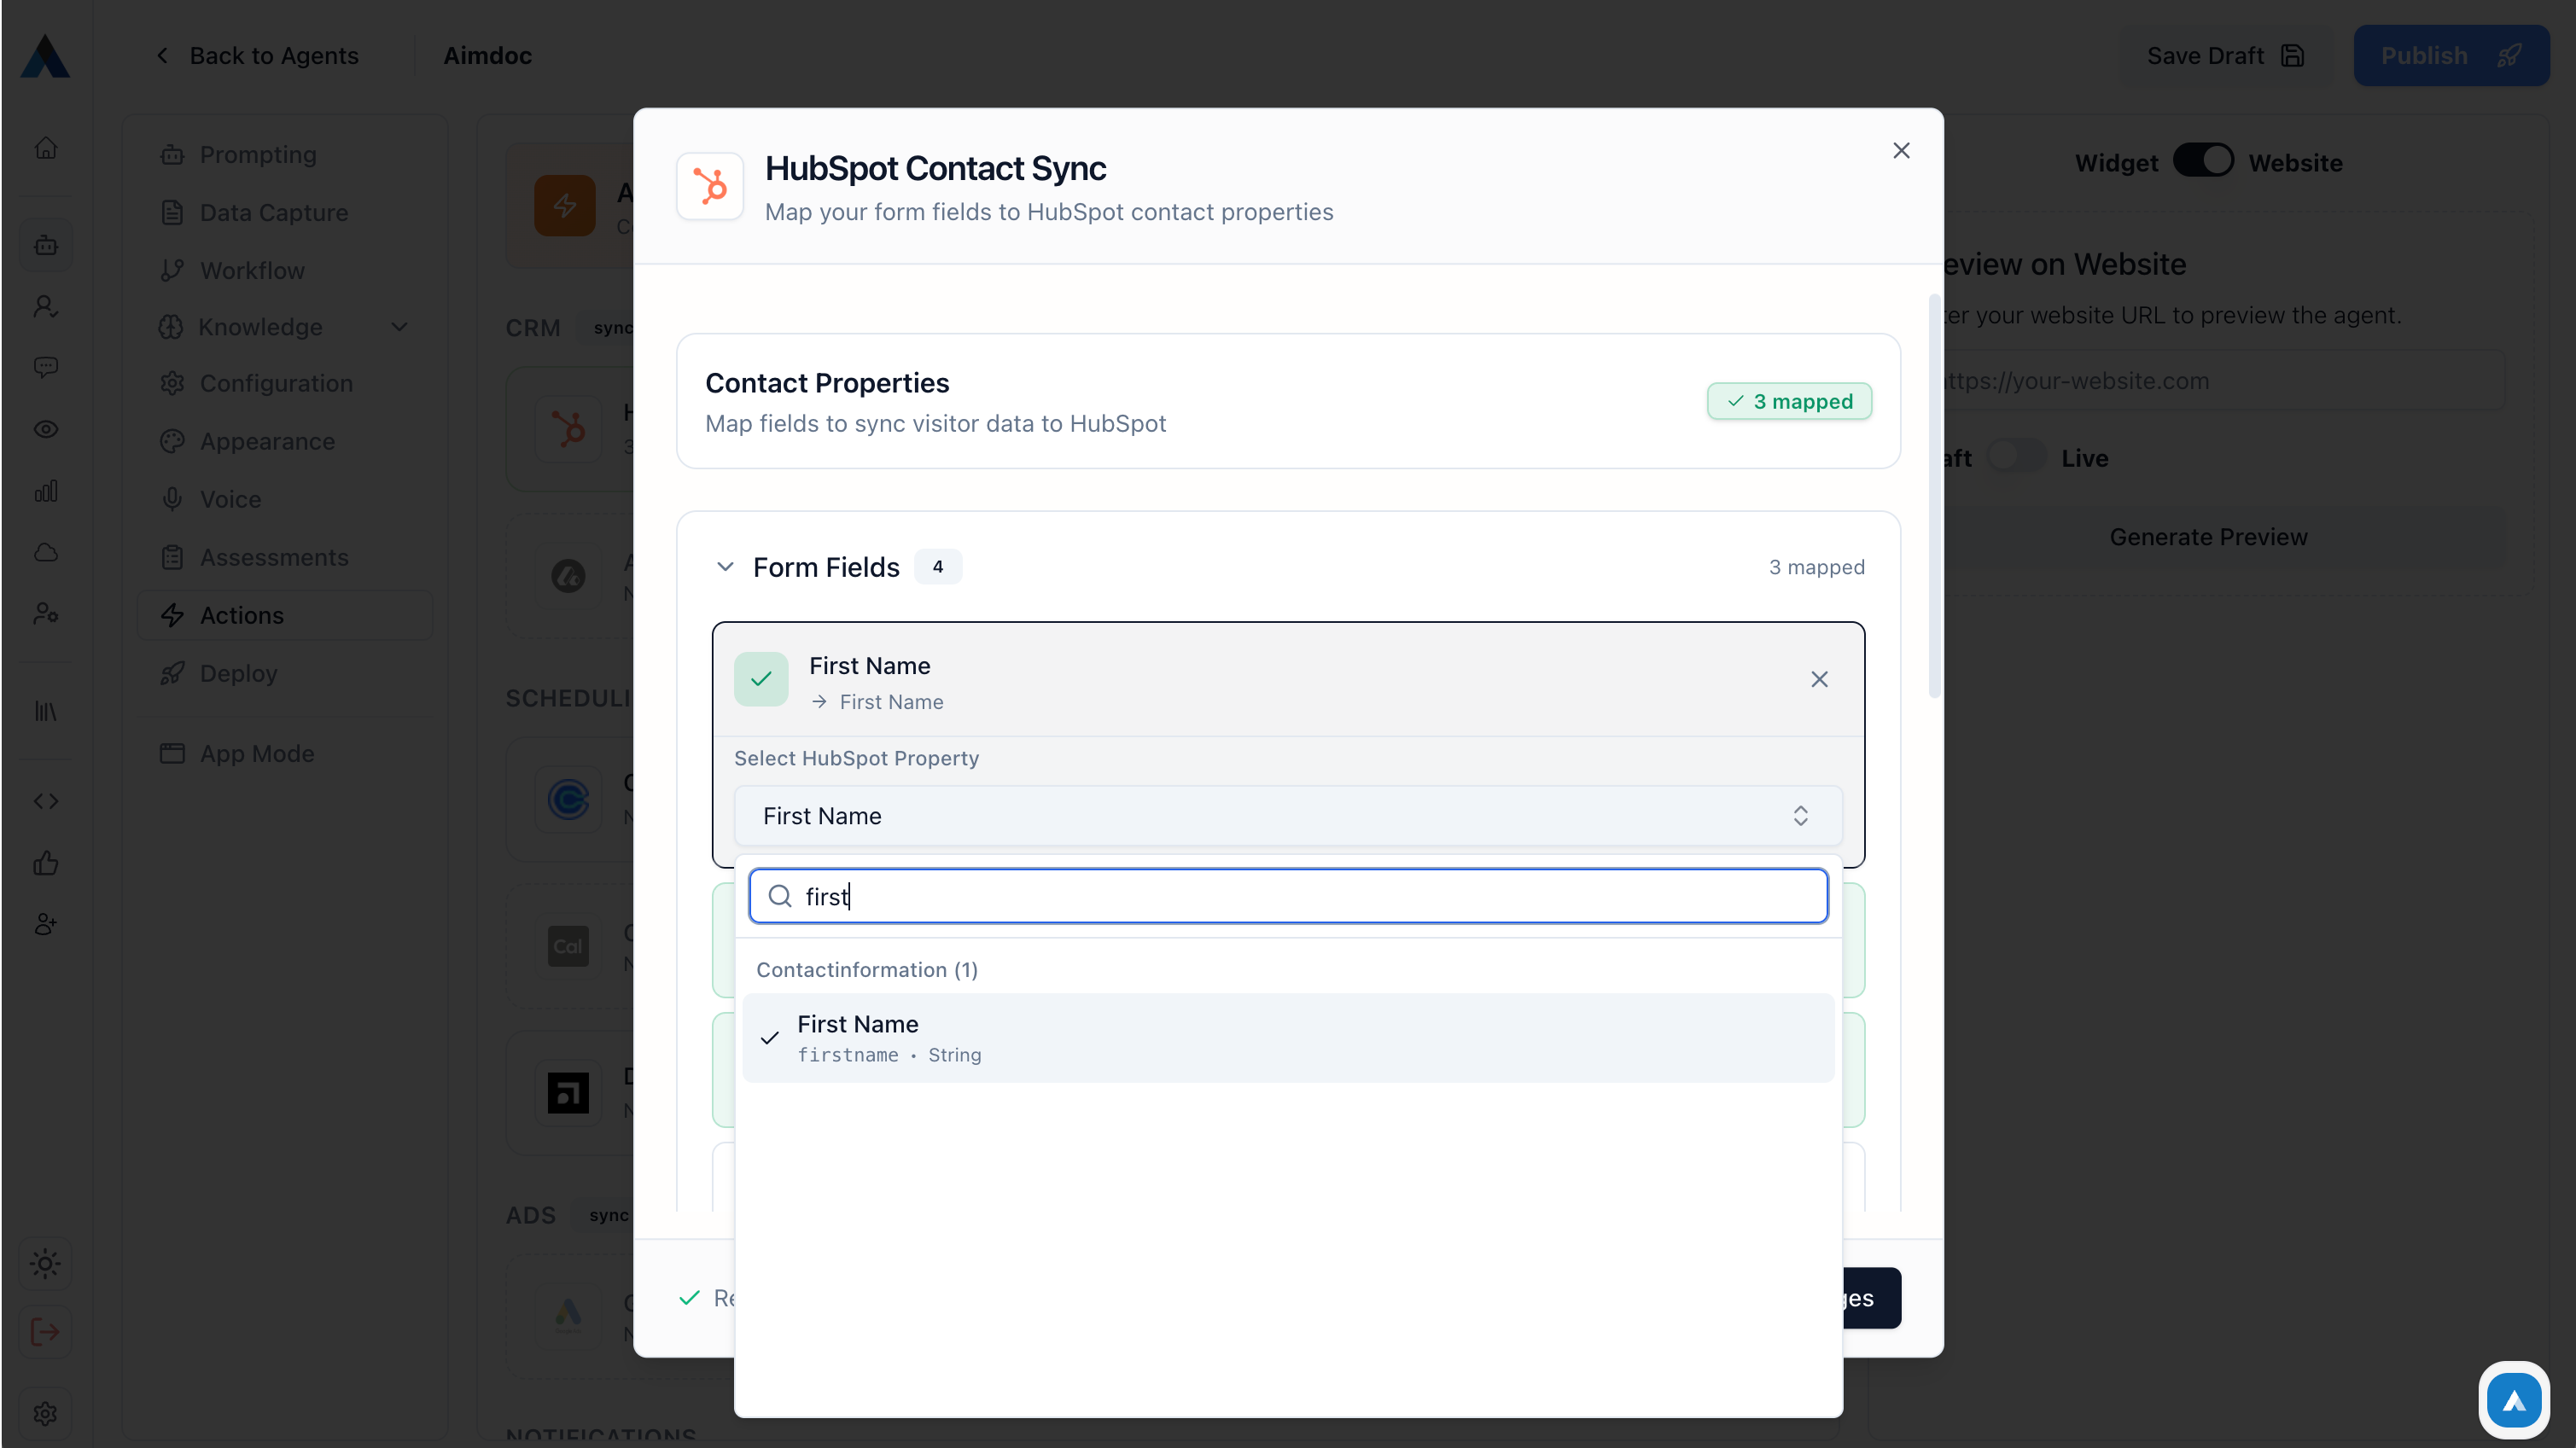The width and height of the screenshot is (2576, 1448).
Task: Click the Calendly integration icon
Action: pos(568,799)
